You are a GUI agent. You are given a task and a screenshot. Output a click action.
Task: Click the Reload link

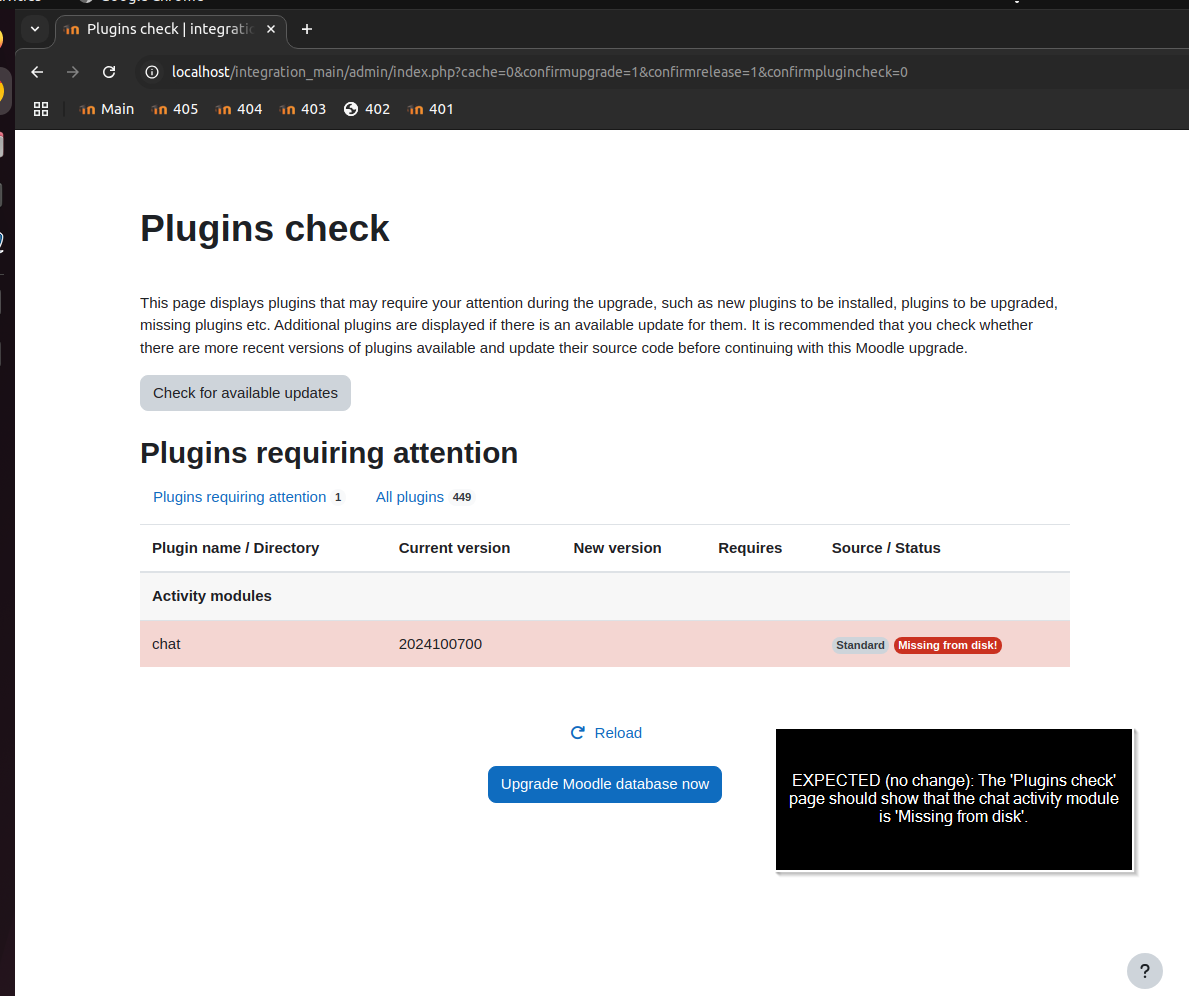coord(606,733)
